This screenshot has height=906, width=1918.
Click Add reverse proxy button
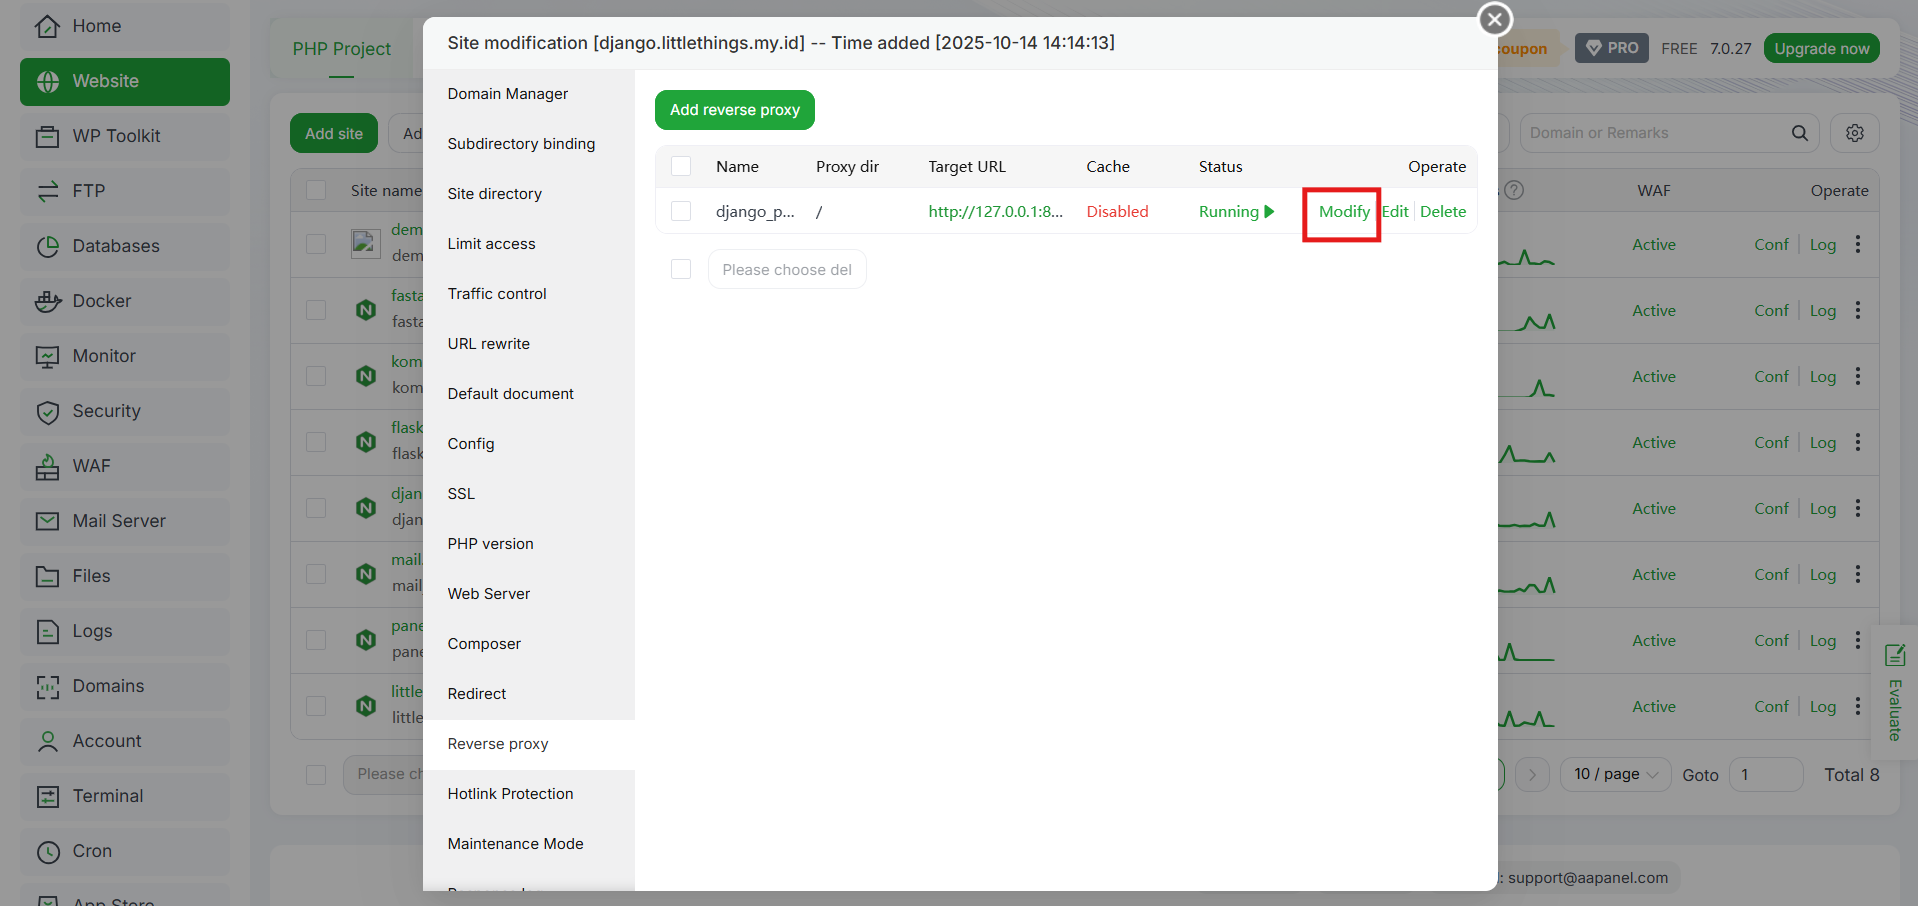click(x=735, y=110)
